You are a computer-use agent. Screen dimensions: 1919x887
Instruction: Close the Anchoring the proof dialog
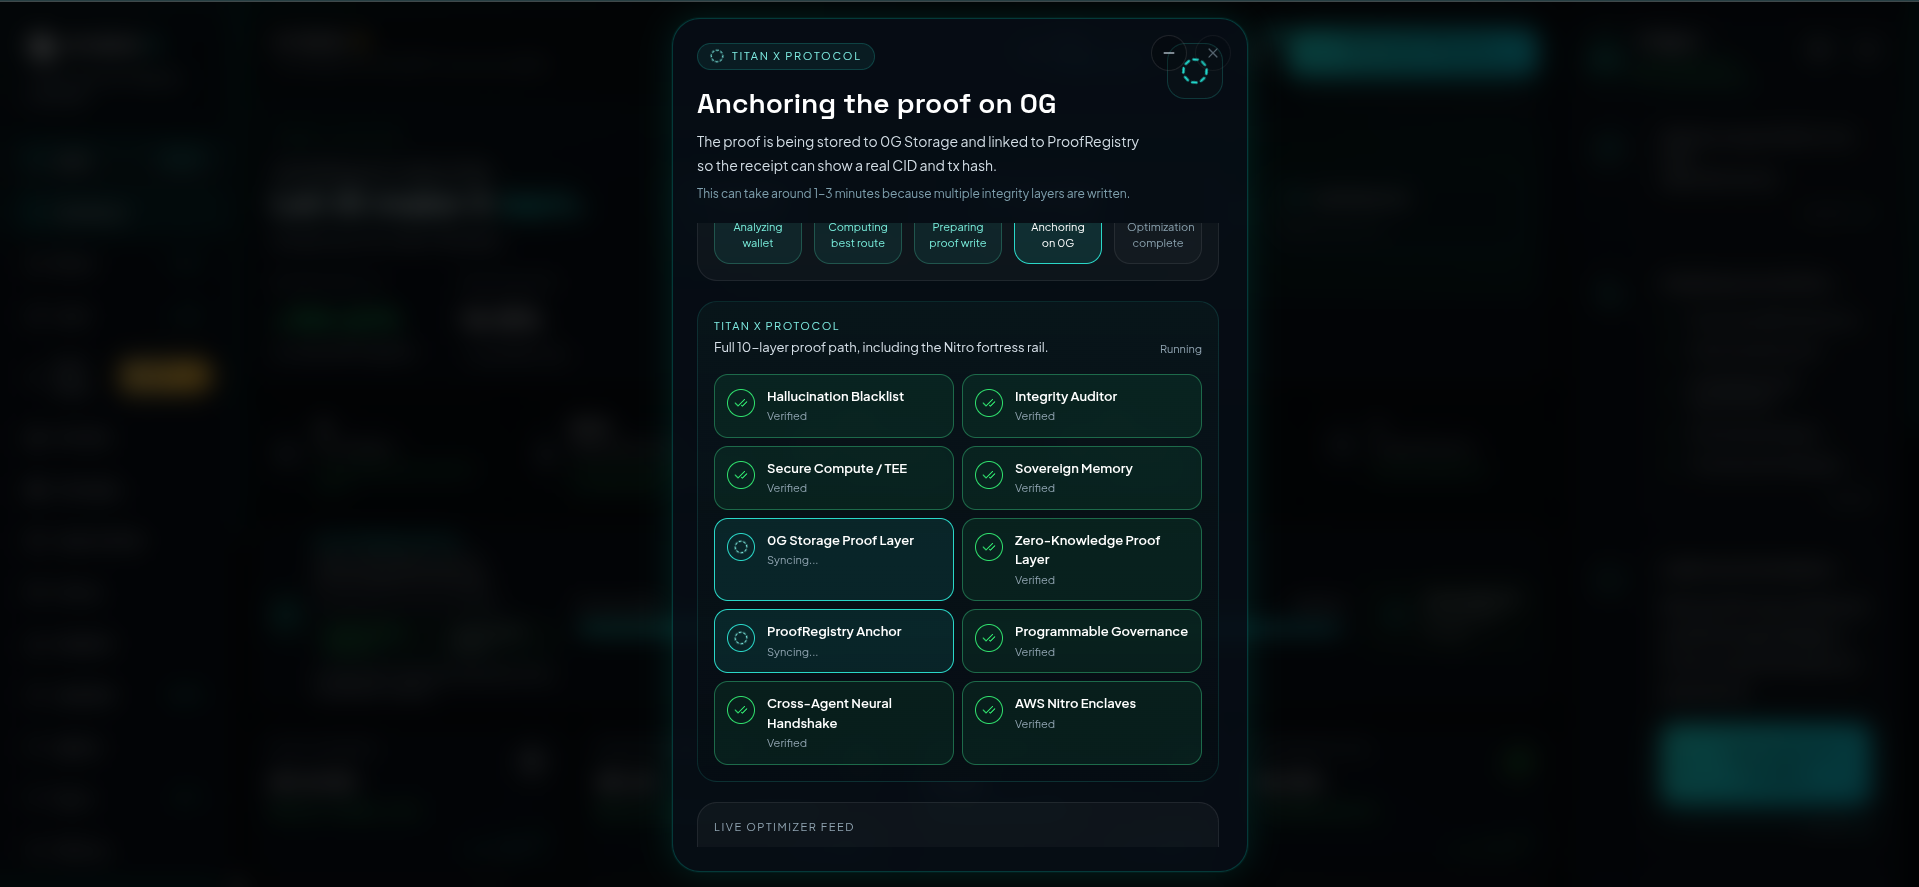[x=1213, y=53]
